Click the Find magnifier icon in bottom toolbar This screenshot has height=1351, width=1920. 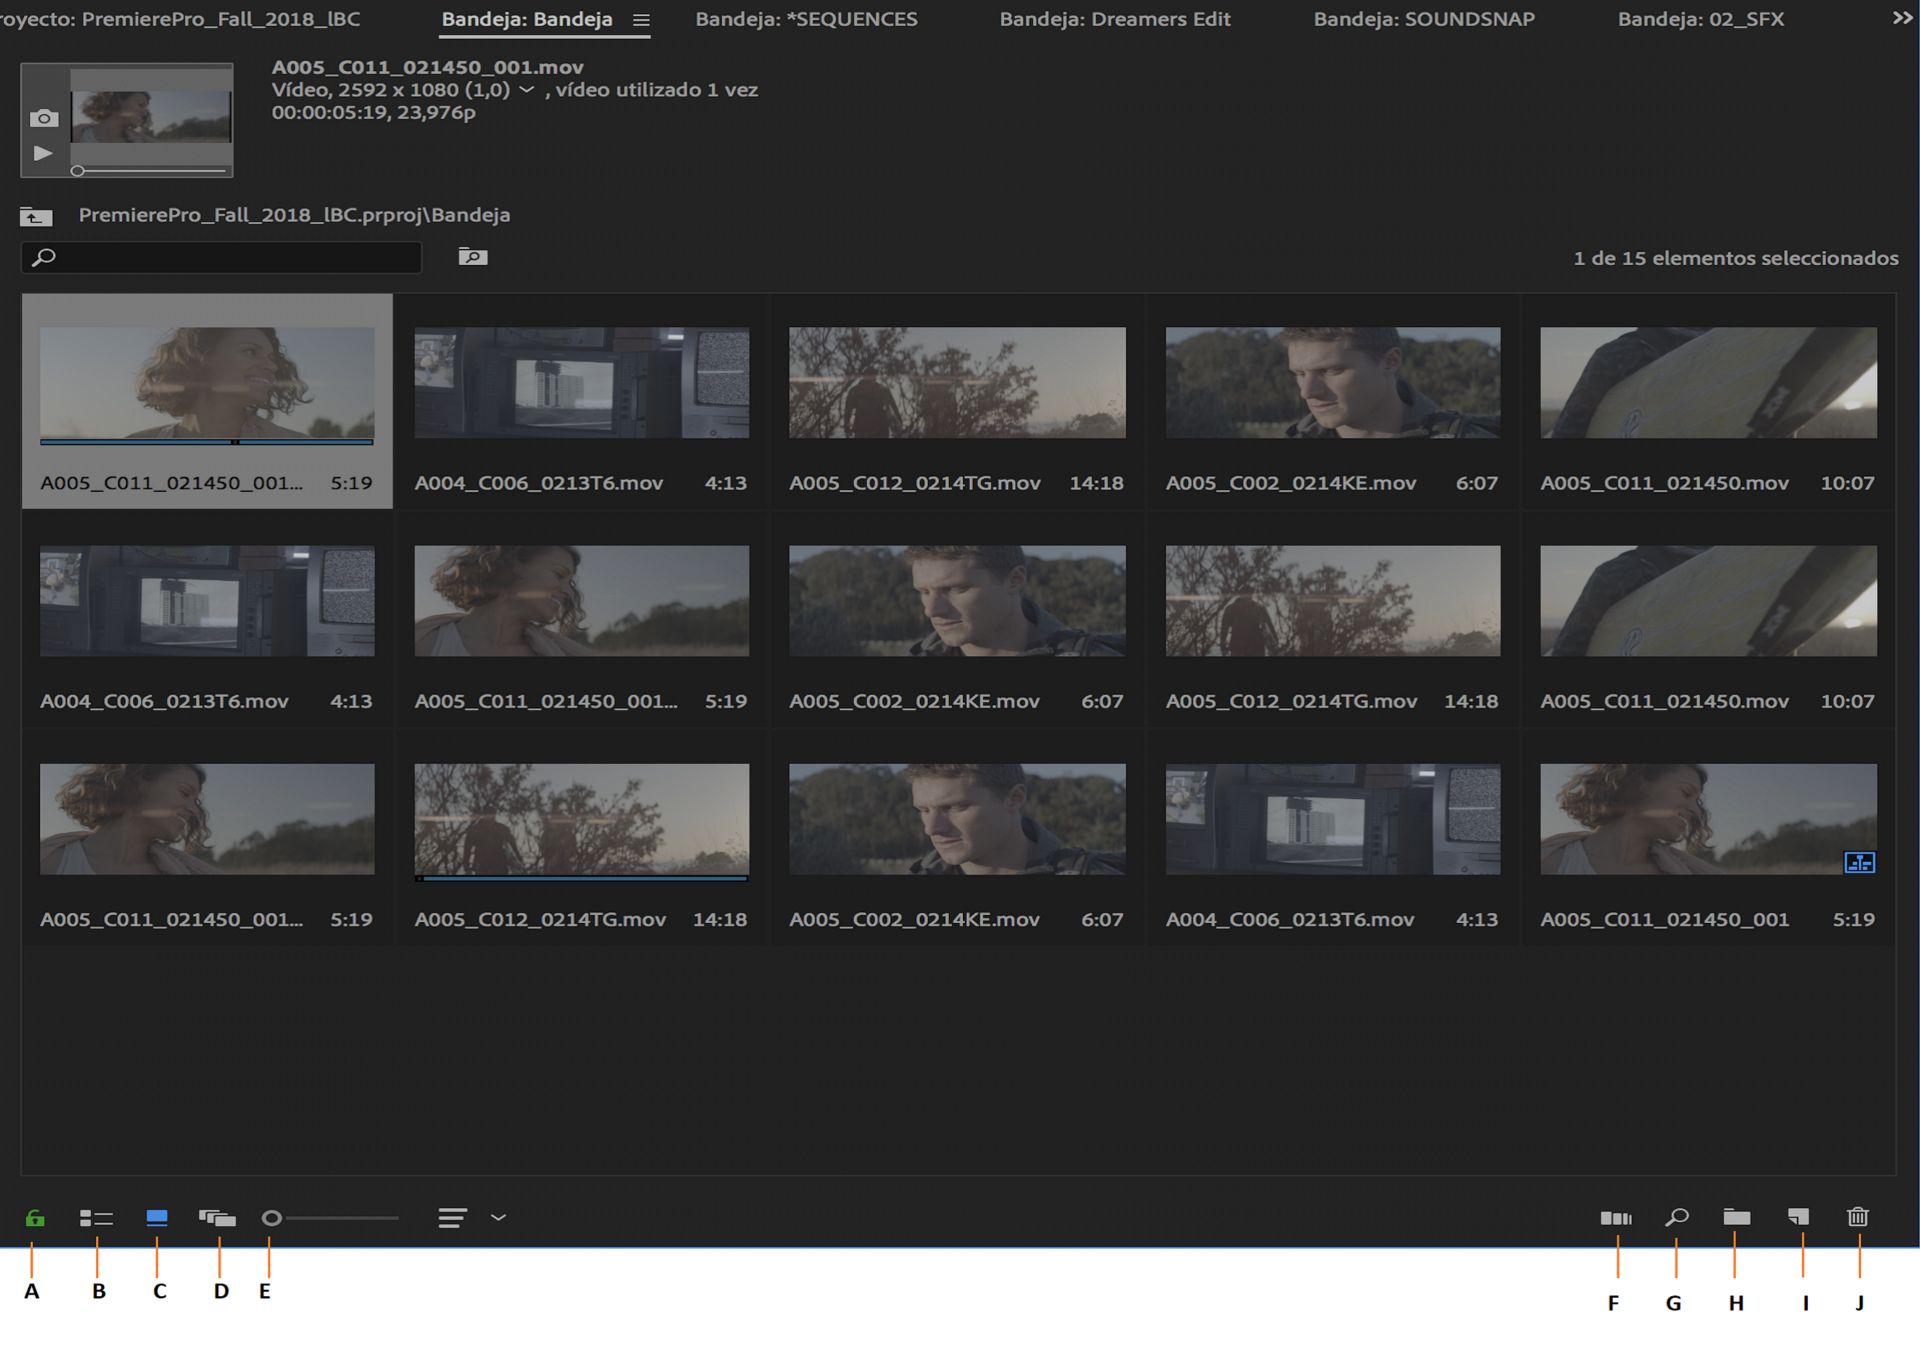(1677, 1217)
